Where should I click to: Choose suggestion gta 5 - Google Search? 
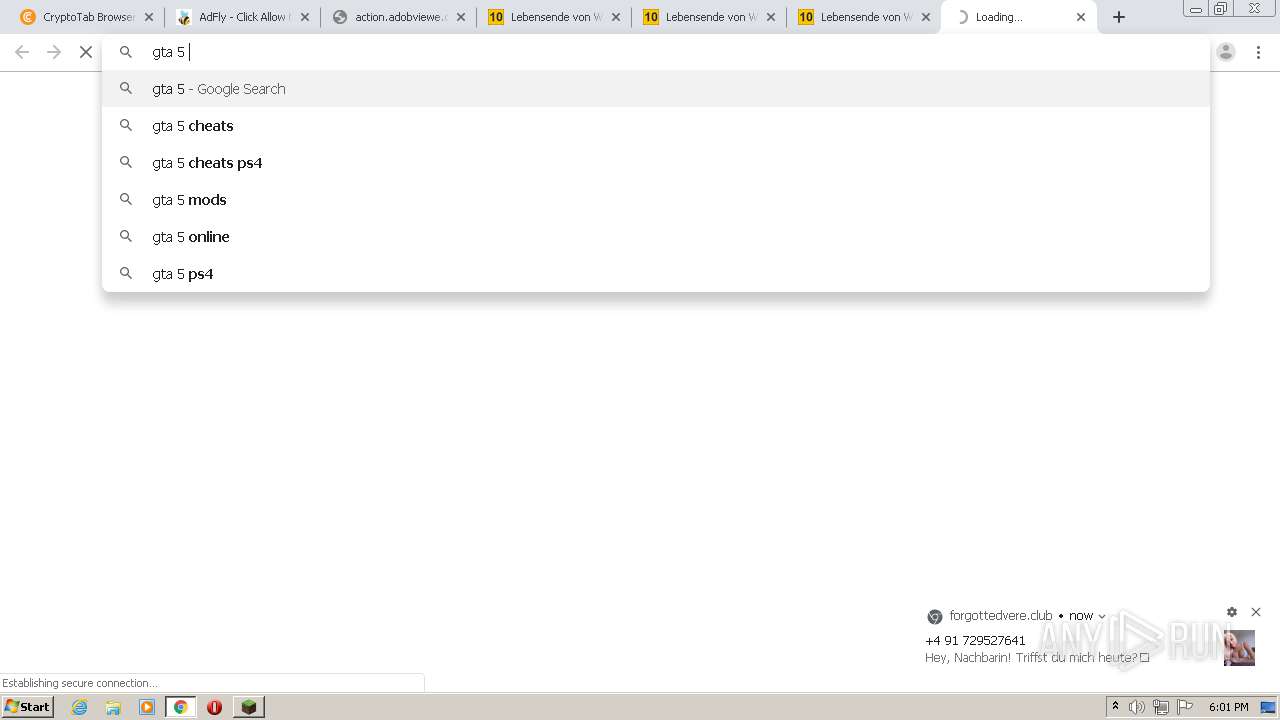click(656, 89)
